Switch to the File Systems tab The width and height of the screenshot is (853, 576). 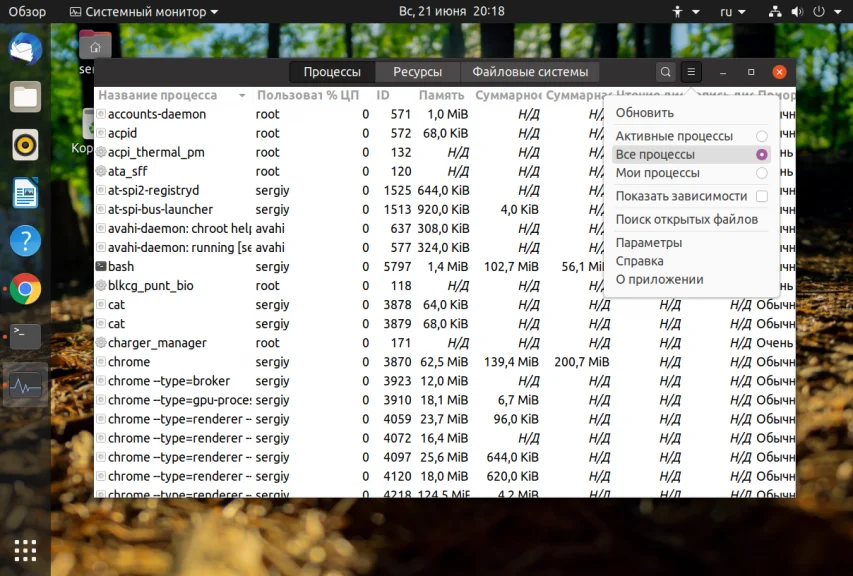(529, 72)
